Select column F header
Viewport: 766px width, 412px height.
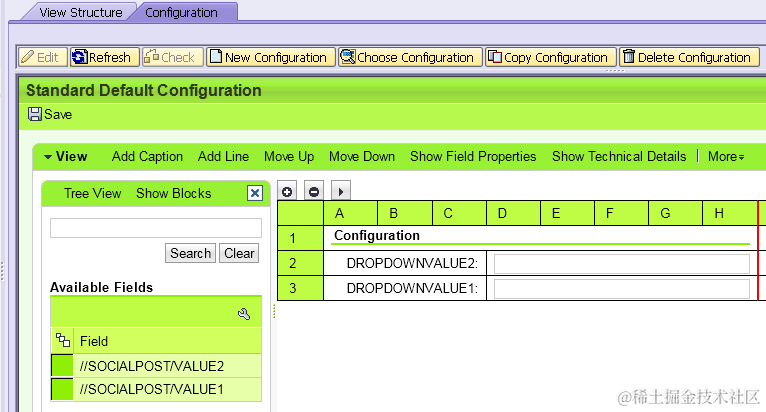point(621,213)
